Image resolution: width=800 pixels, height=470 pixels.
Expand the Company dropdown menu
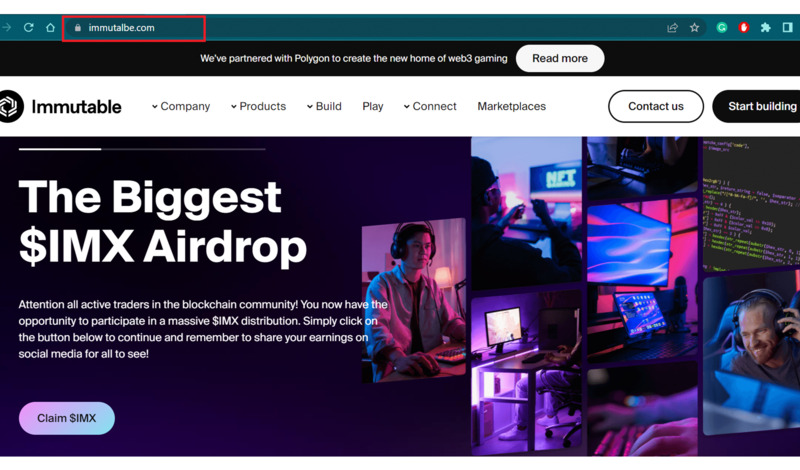click(181, 106)
